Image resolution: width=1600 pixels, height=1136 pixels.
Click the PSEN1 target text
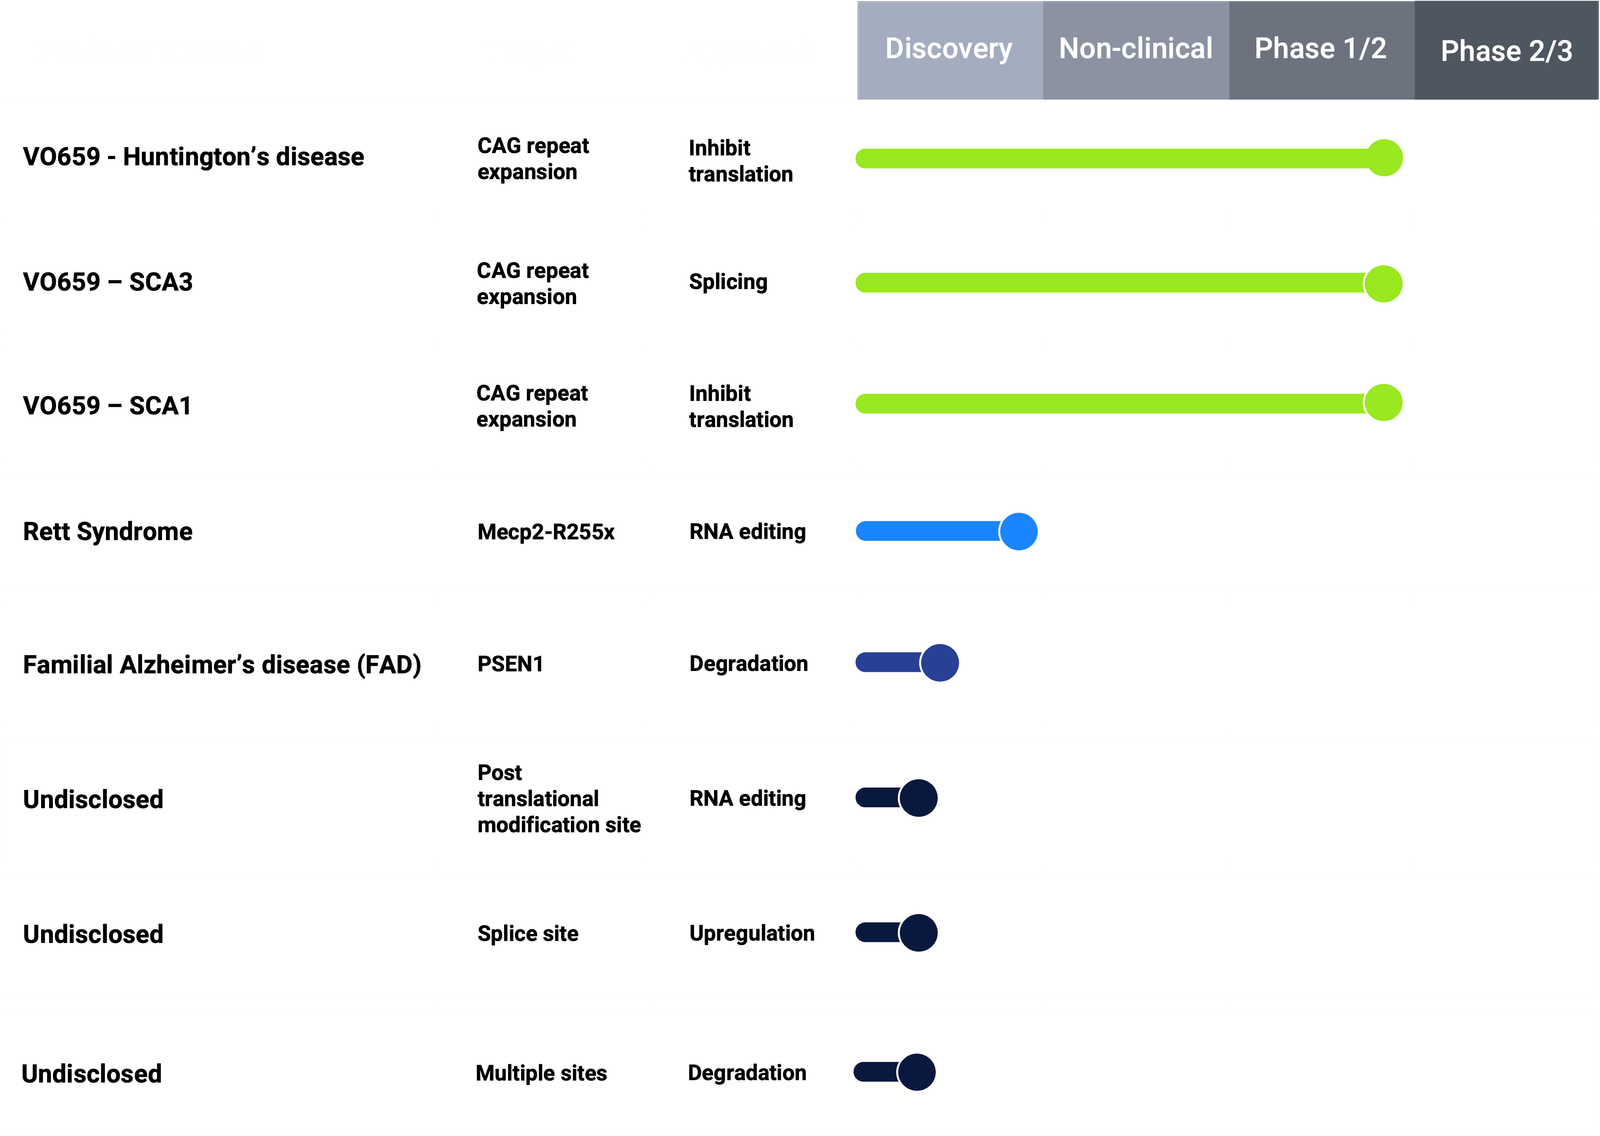point(510,664)
